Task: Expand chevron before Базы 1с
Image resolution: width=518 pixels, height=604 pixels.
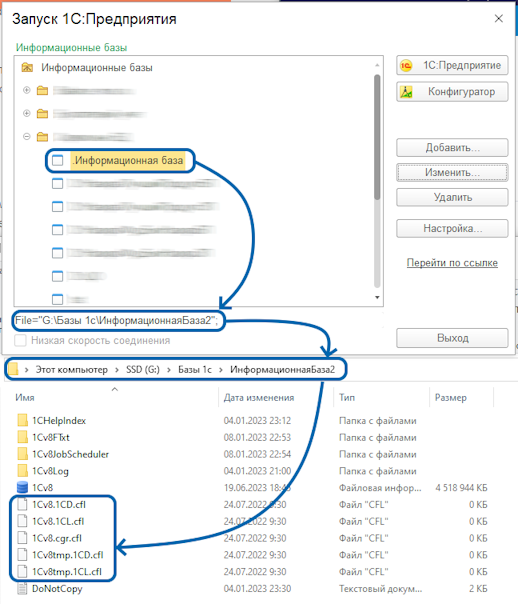Action: click(x=169, y=370)
